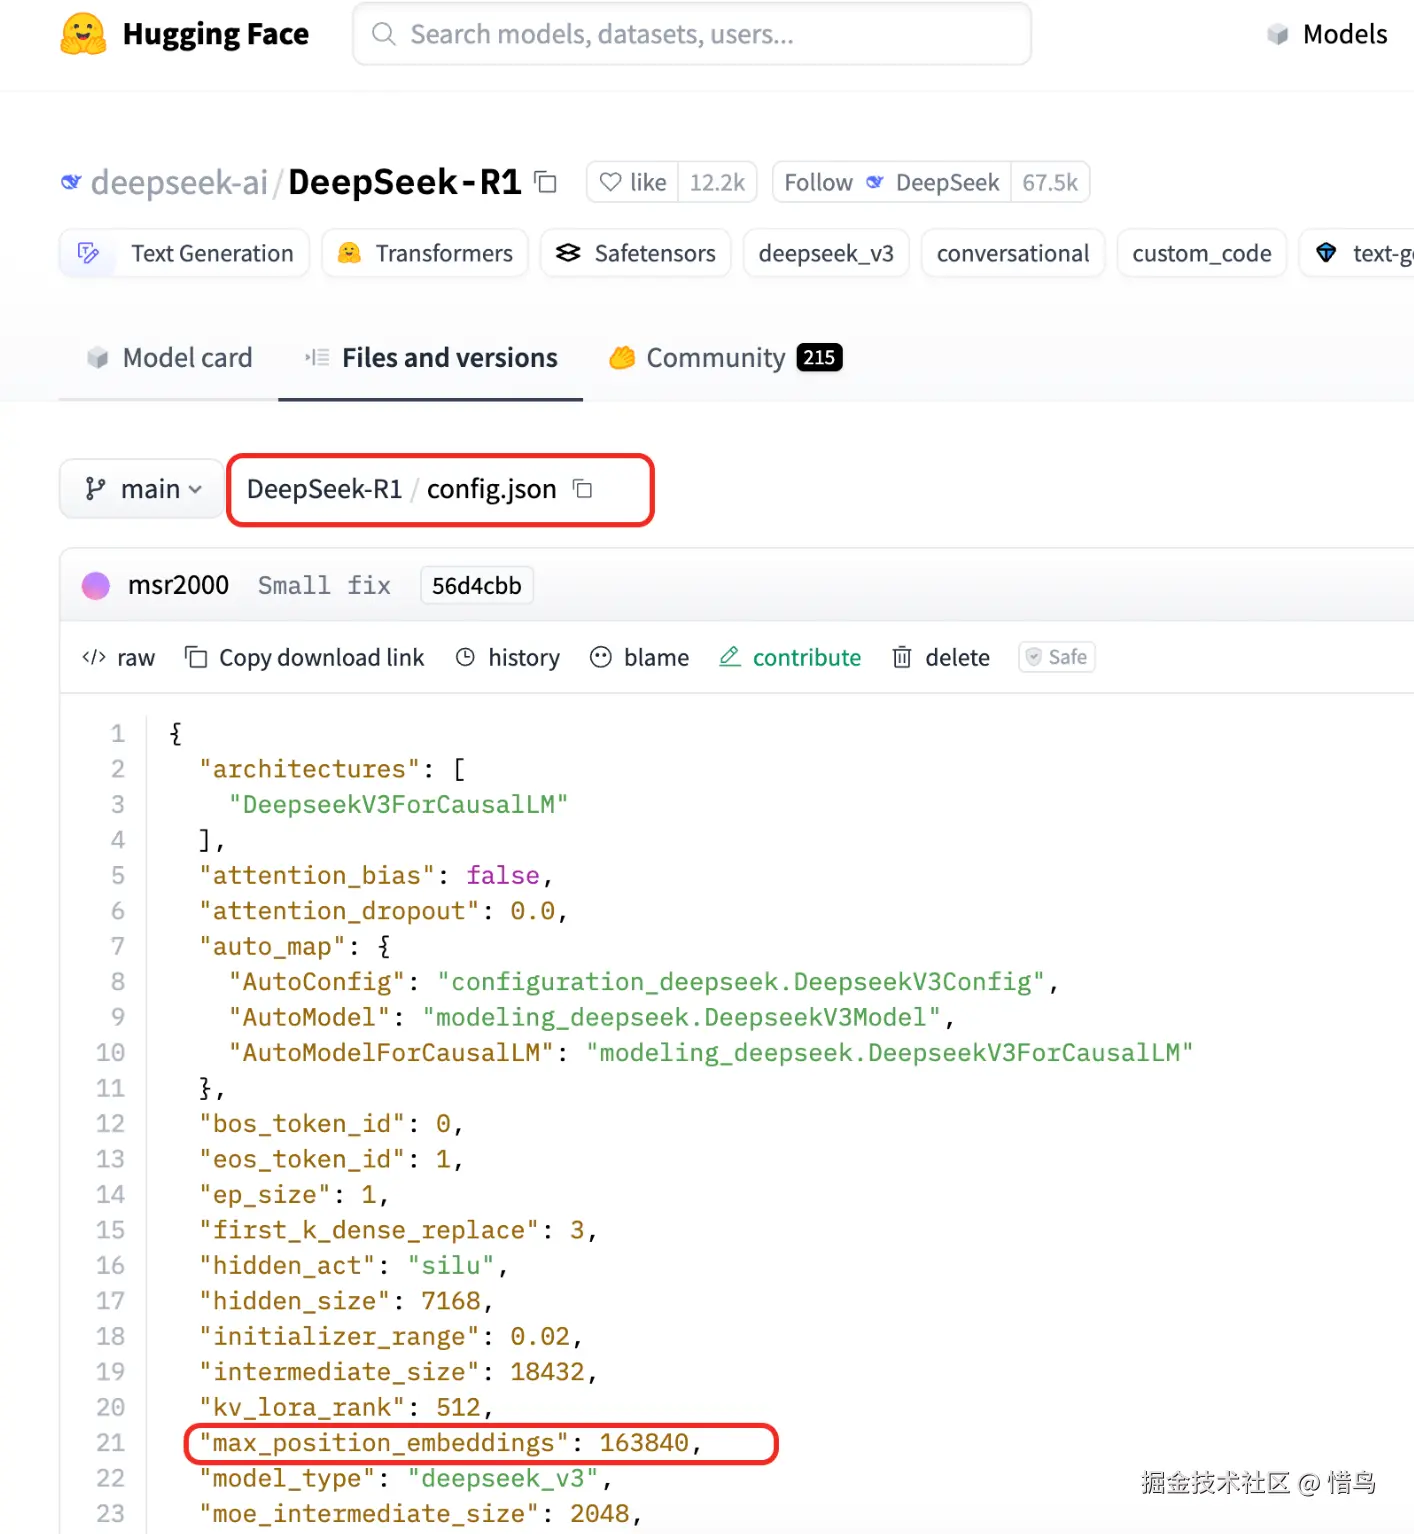Open the Small fix commit message
The image size is (1414, 1534).
[x=324, y=585]
